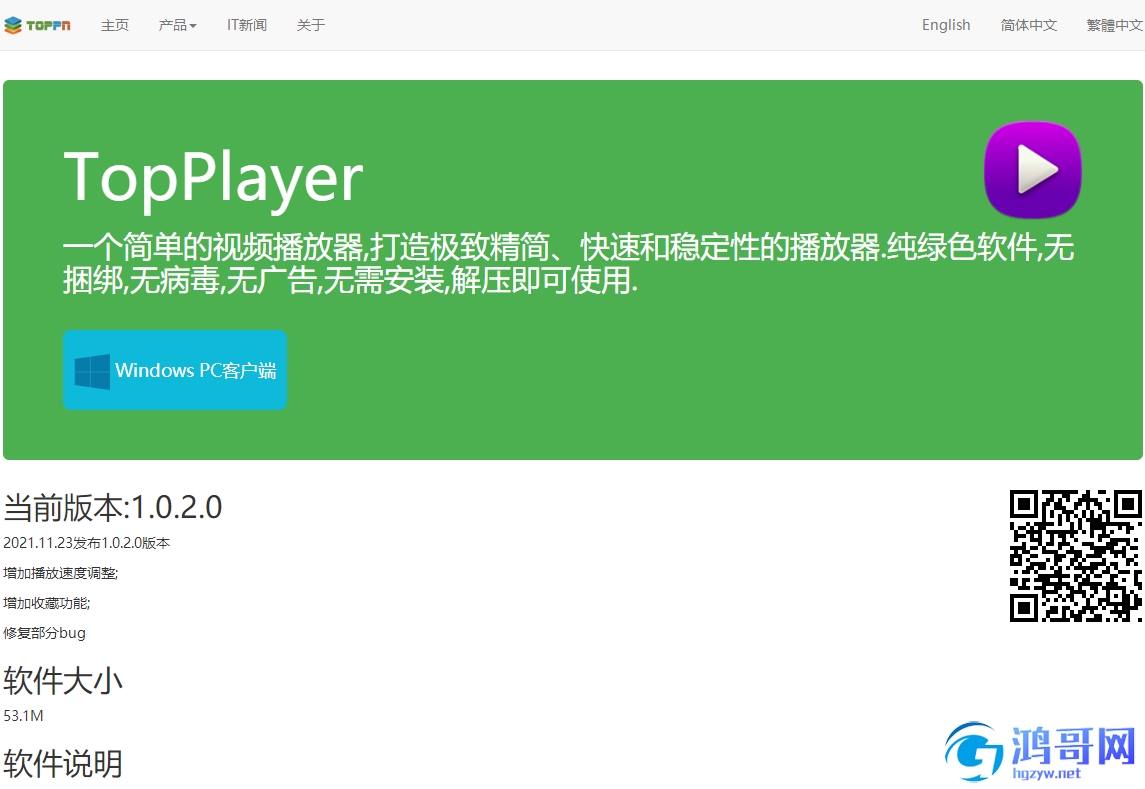The width and height of the screenshot is (1145, 789).
Task: Click the 软件说明 heading
Action: 63,764
